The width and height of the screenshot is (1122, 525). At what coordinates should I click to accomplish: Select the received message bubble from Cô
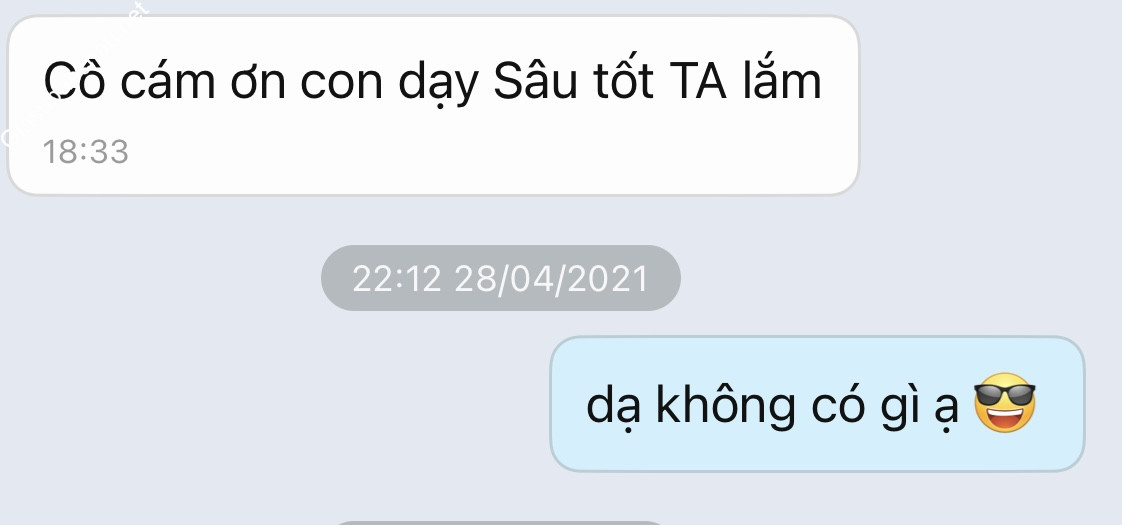click(433, 105)
